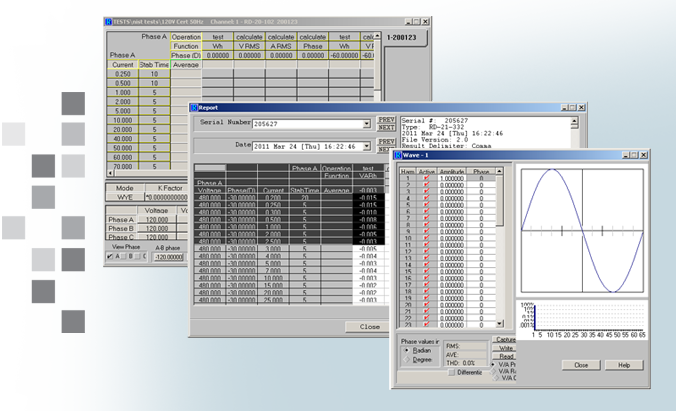Click the sine waveform plot in Wave window
The width and height of the screenshot is (676, 411).
click(582, 231)
